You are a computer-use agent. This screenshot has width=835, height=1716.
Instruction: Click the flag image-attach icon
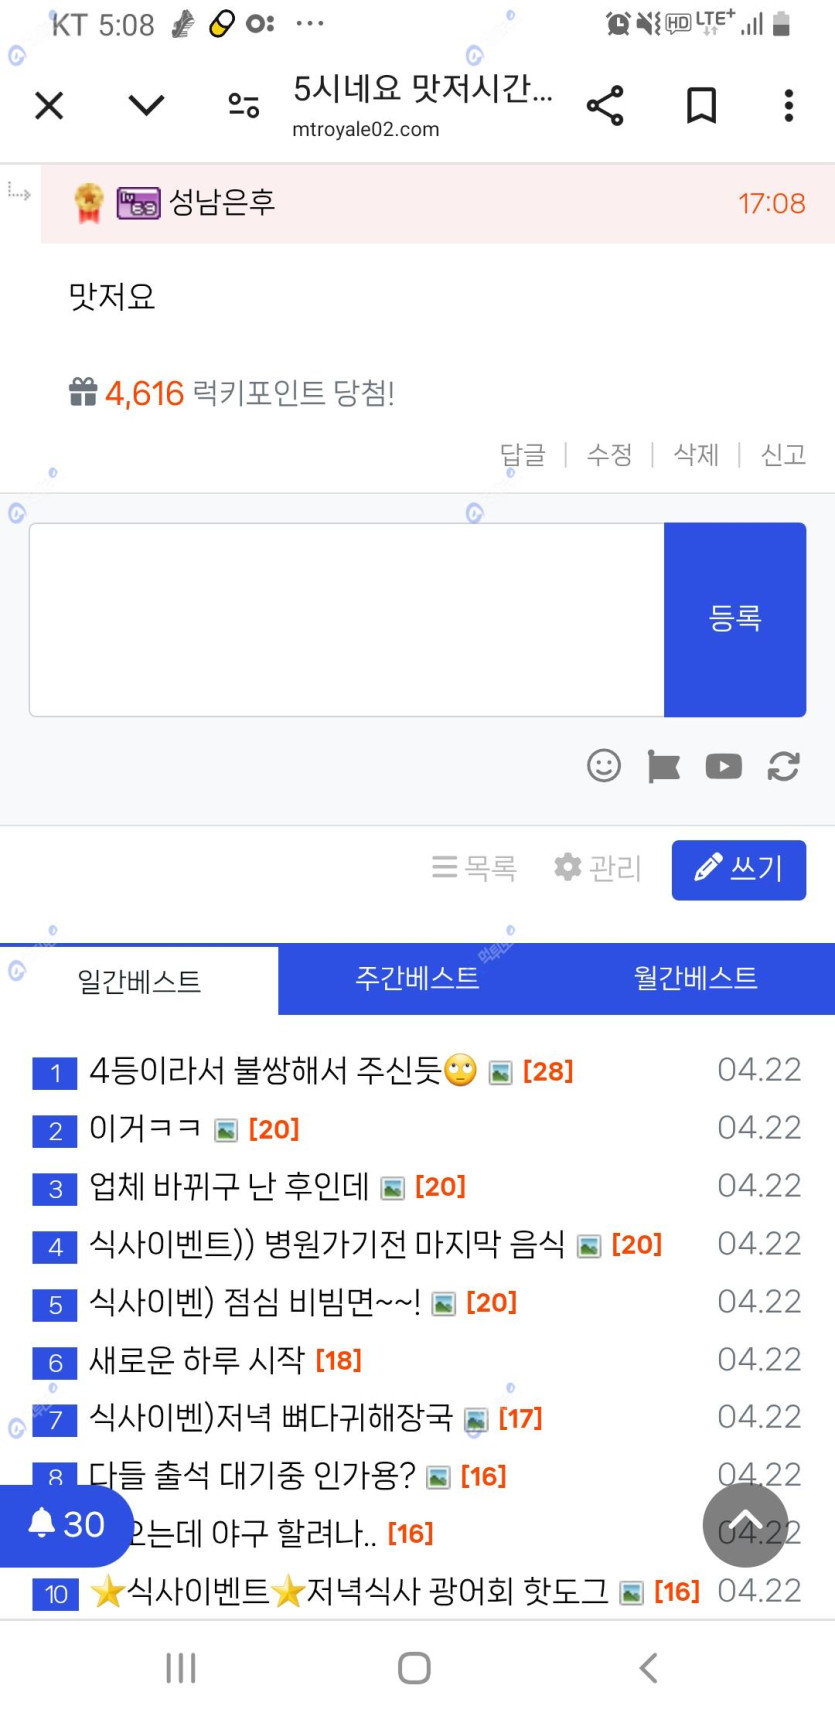tap(663, 766)
